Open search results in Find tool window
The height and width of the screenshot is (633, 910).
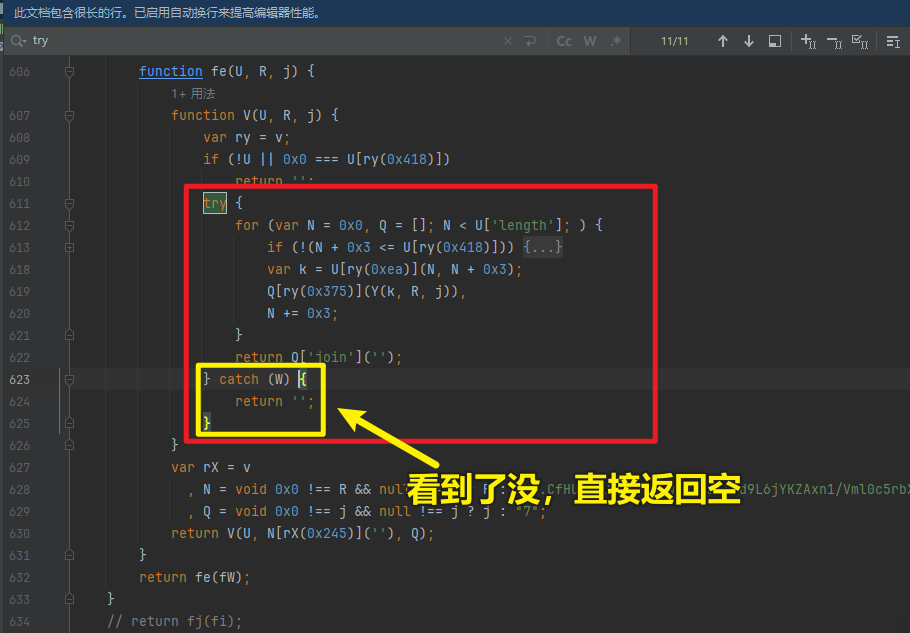point(775,41)
